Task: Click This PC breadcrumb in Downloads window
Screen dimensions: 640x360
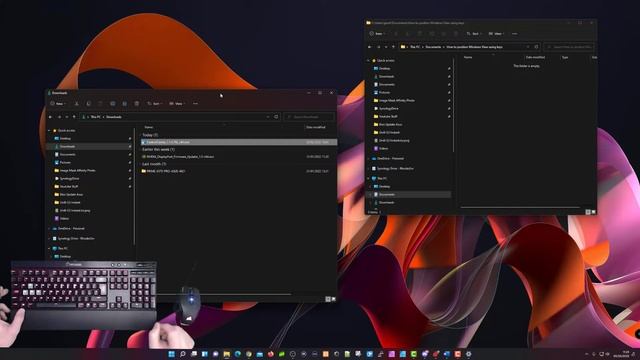Action: tap(96, 117)
